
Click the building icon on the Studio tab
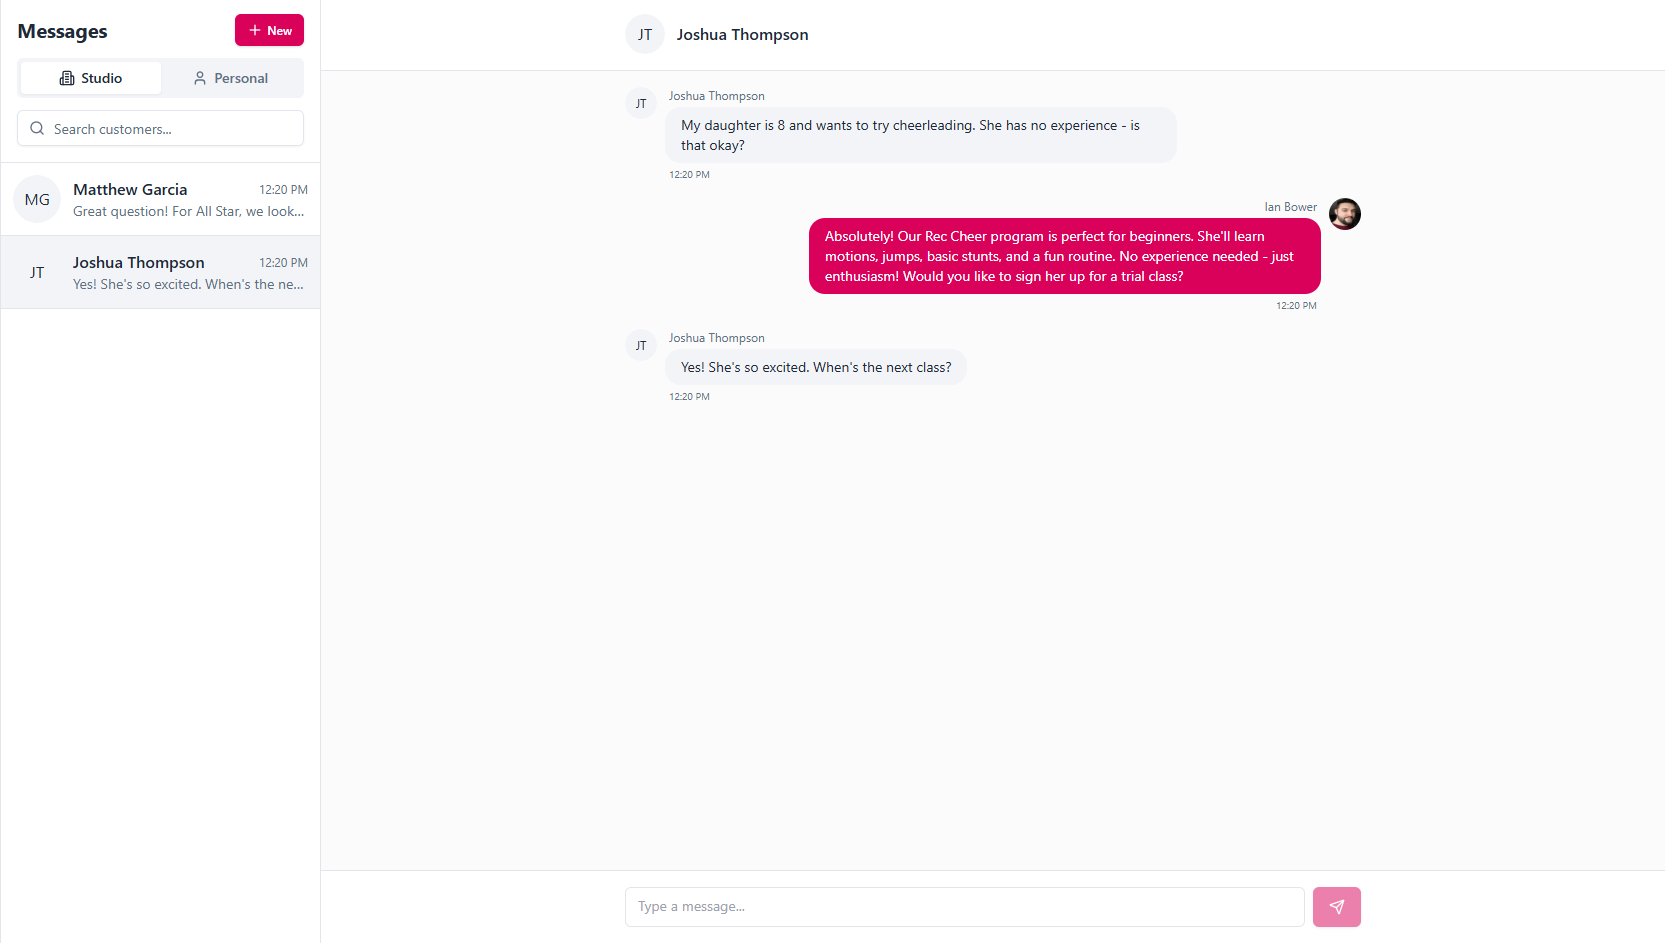point(67,77)
